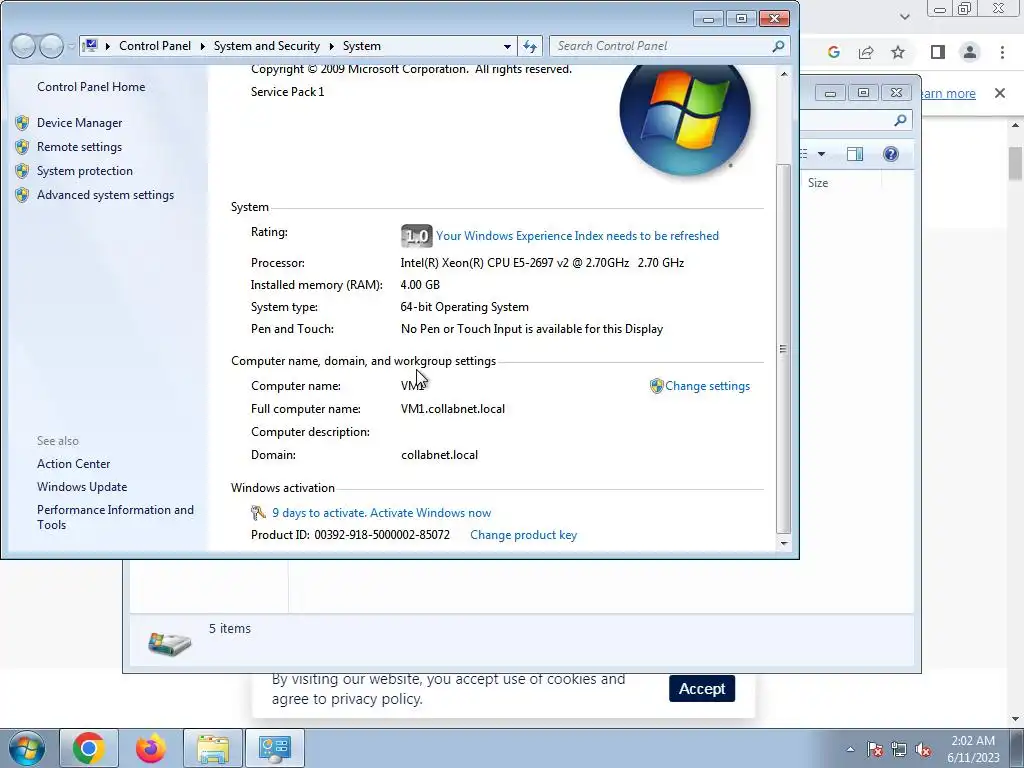This screenshot has width=1024, height=768.
Task: Open Advanced system settings
Action: point(105,195)
